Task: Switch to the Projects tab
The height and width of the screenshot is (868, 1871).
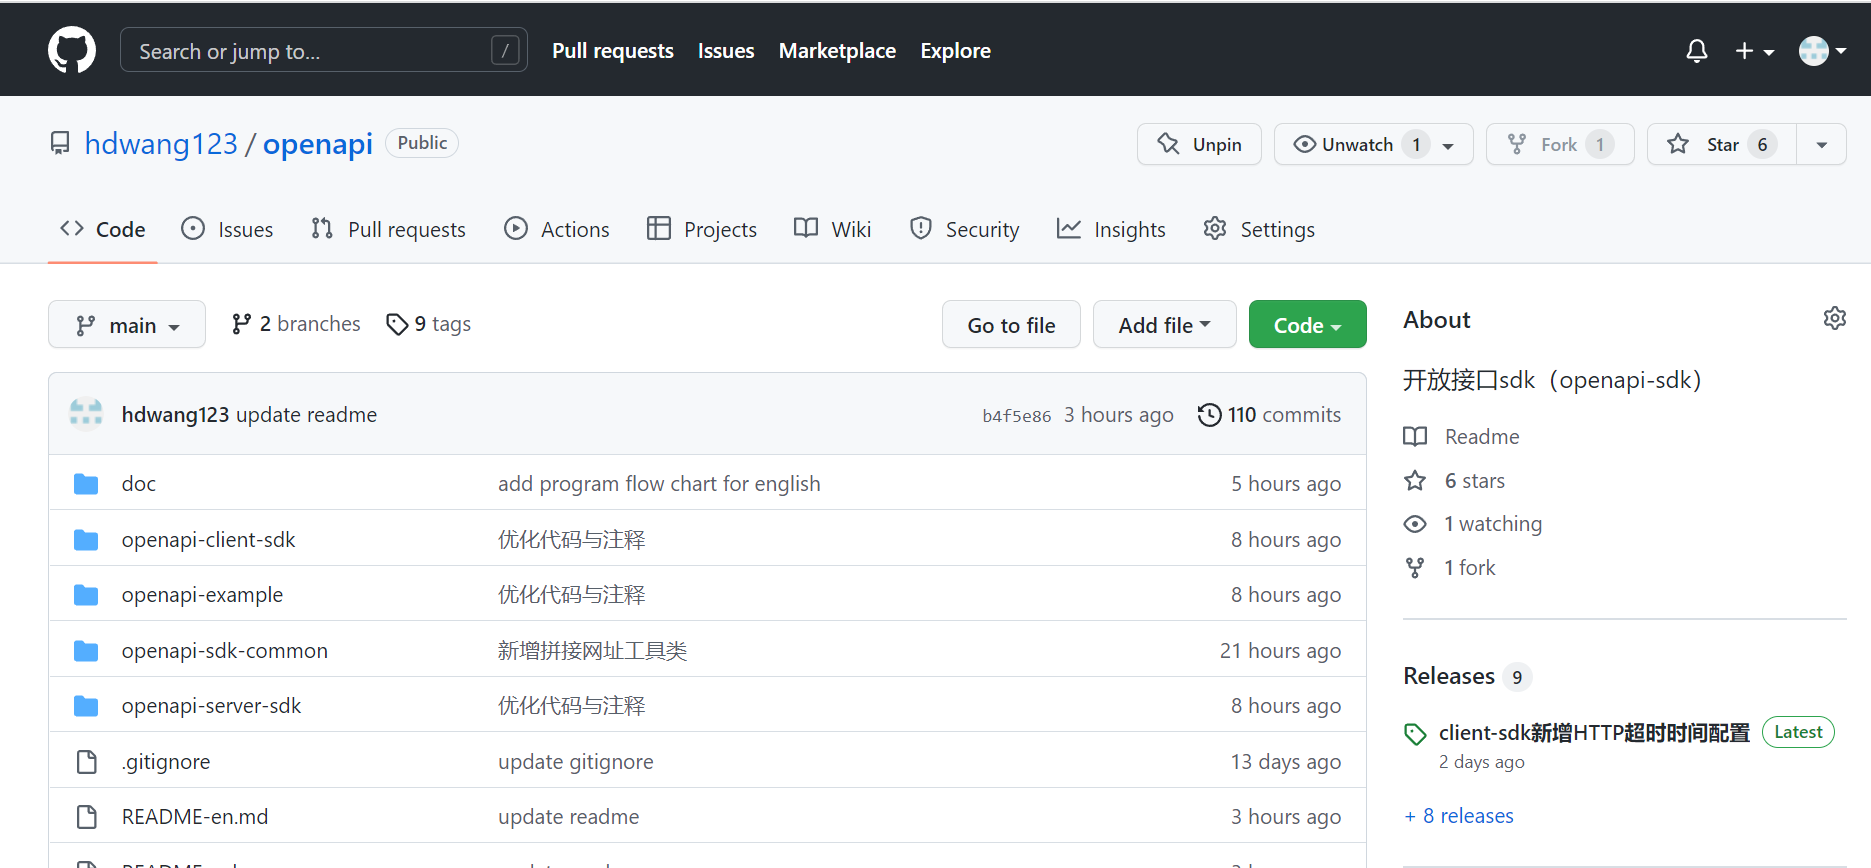Action: tap(702, 229)
